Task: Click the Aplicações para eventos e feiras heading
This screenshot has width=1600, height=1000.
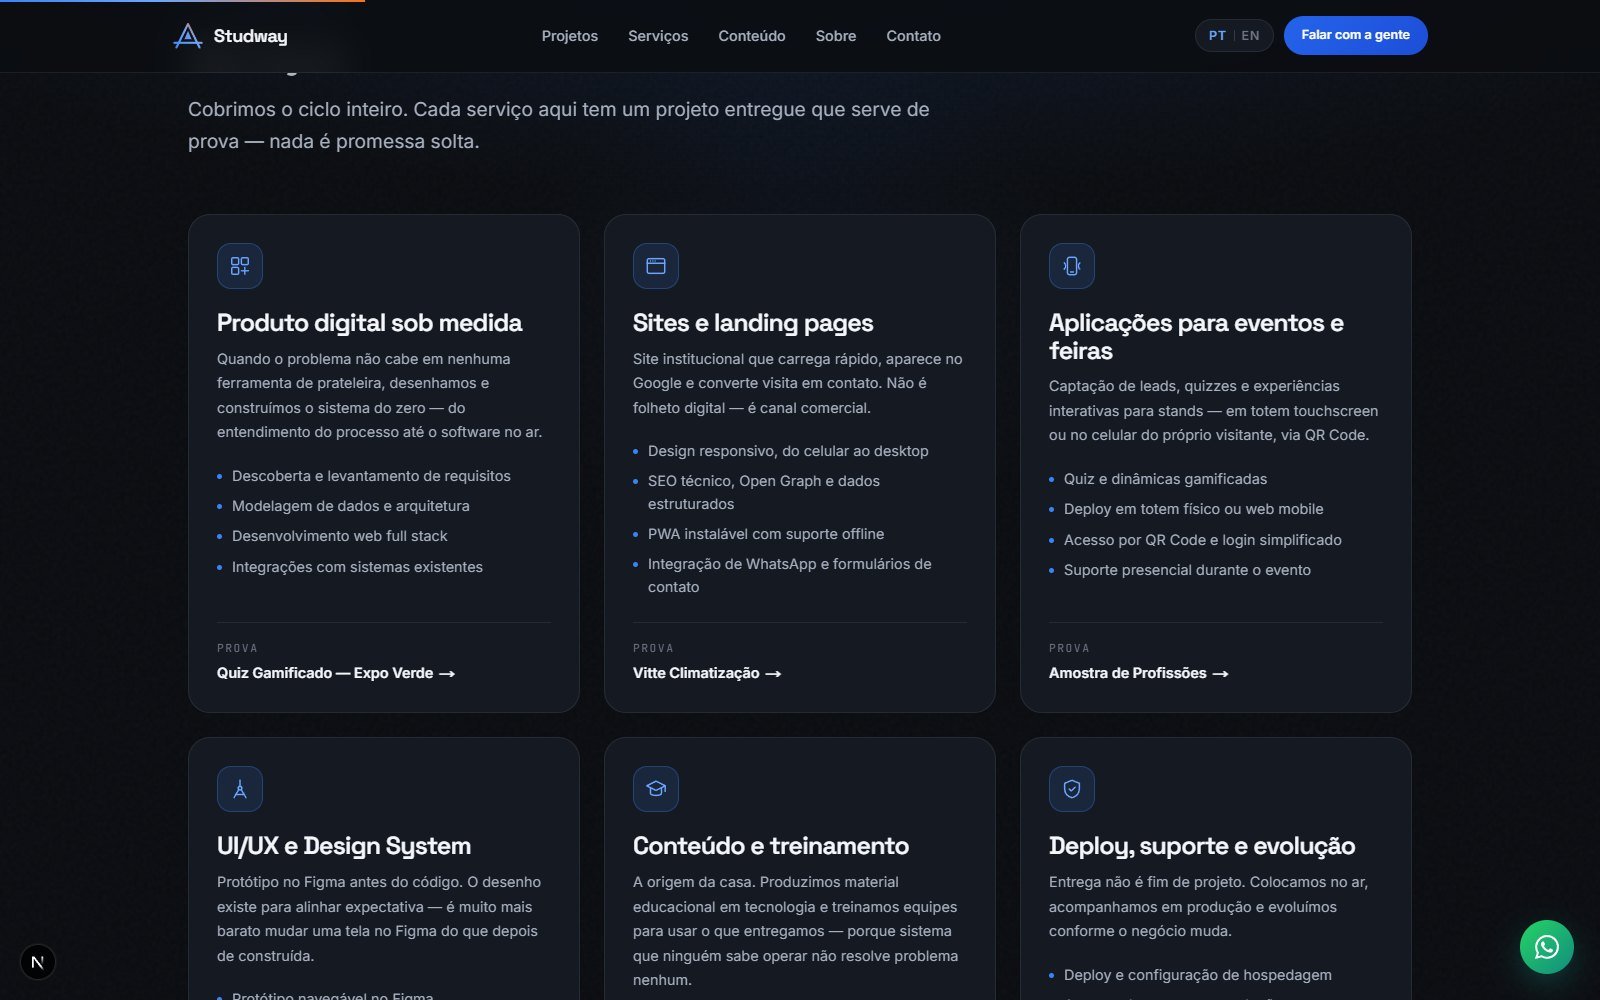Action: coord(1196,337)
